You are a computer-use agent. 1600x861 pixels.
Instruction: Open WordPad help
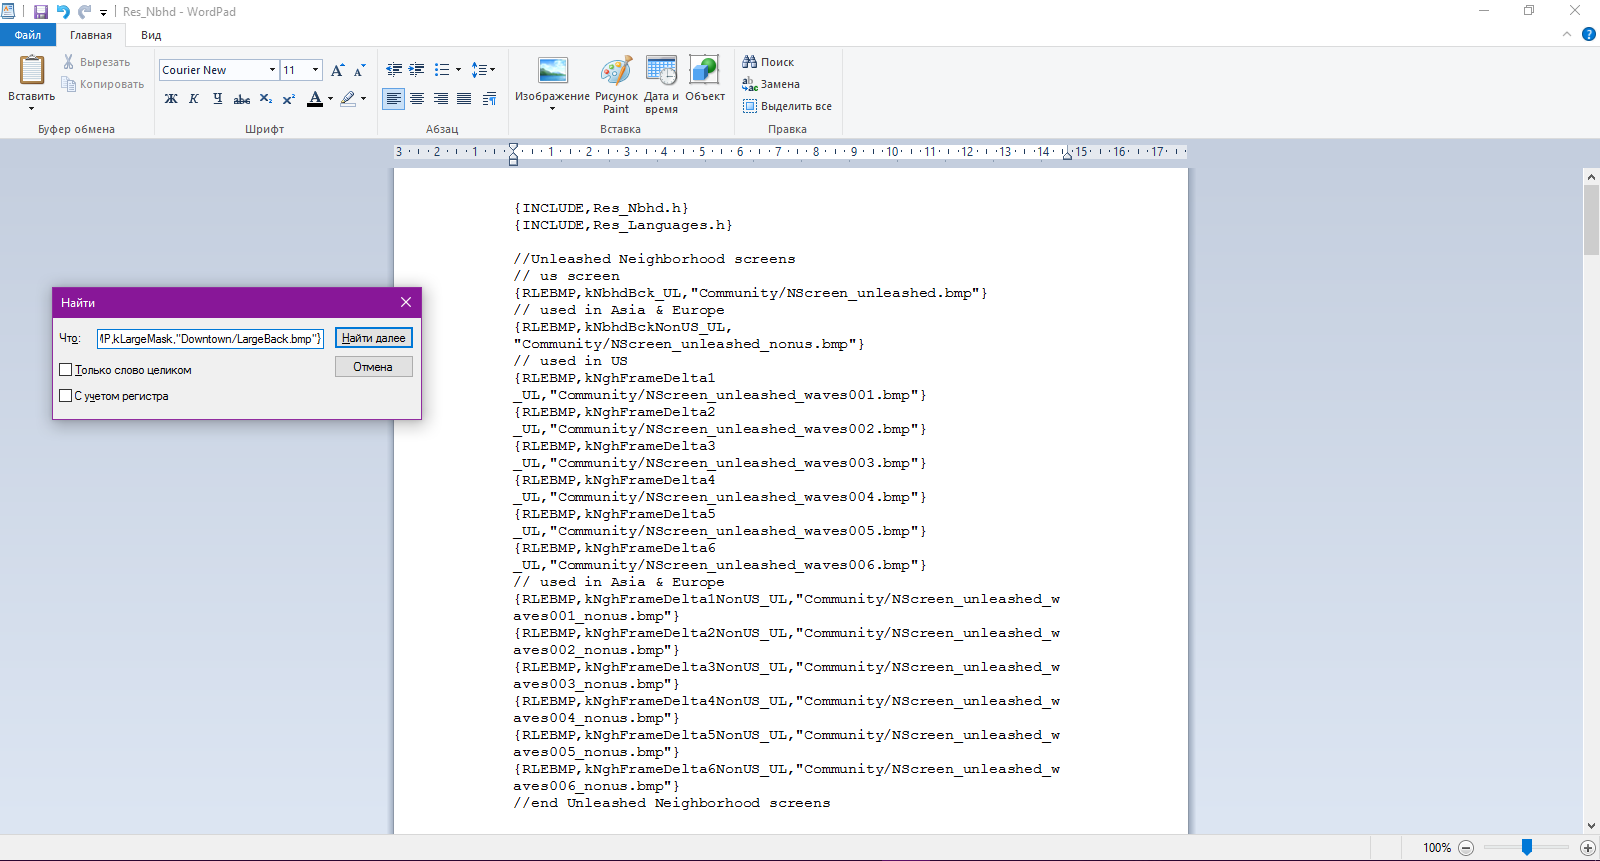(x=1588, y=34)
